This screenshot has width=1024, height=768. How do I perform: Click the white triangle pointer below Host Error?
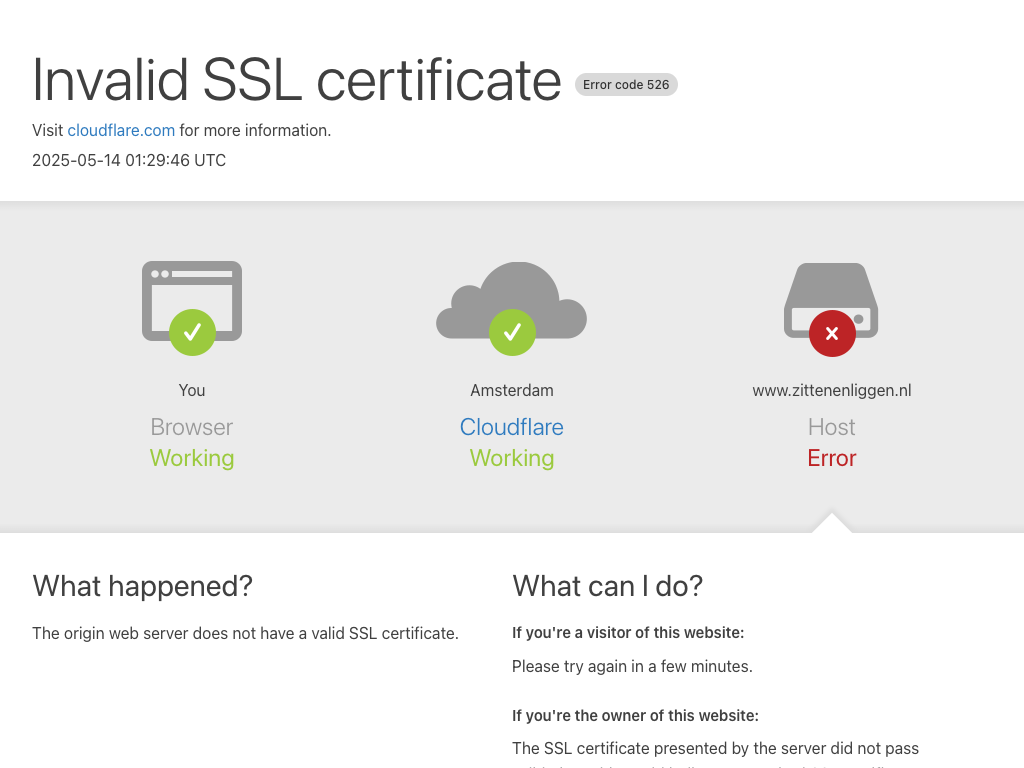pos(832,523)
